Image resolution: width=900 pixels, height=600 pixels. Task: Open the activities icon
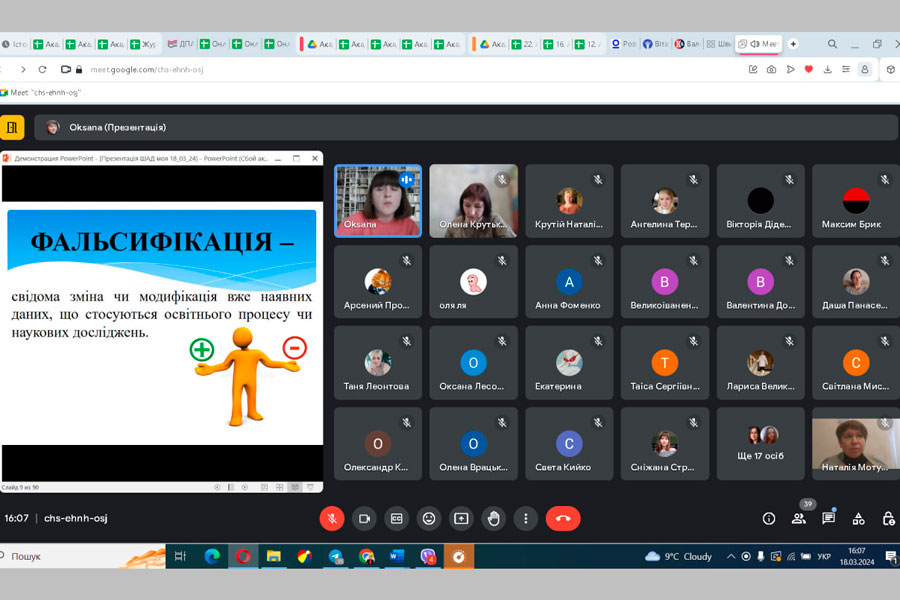pyautogui.click(x=858, y=518)
